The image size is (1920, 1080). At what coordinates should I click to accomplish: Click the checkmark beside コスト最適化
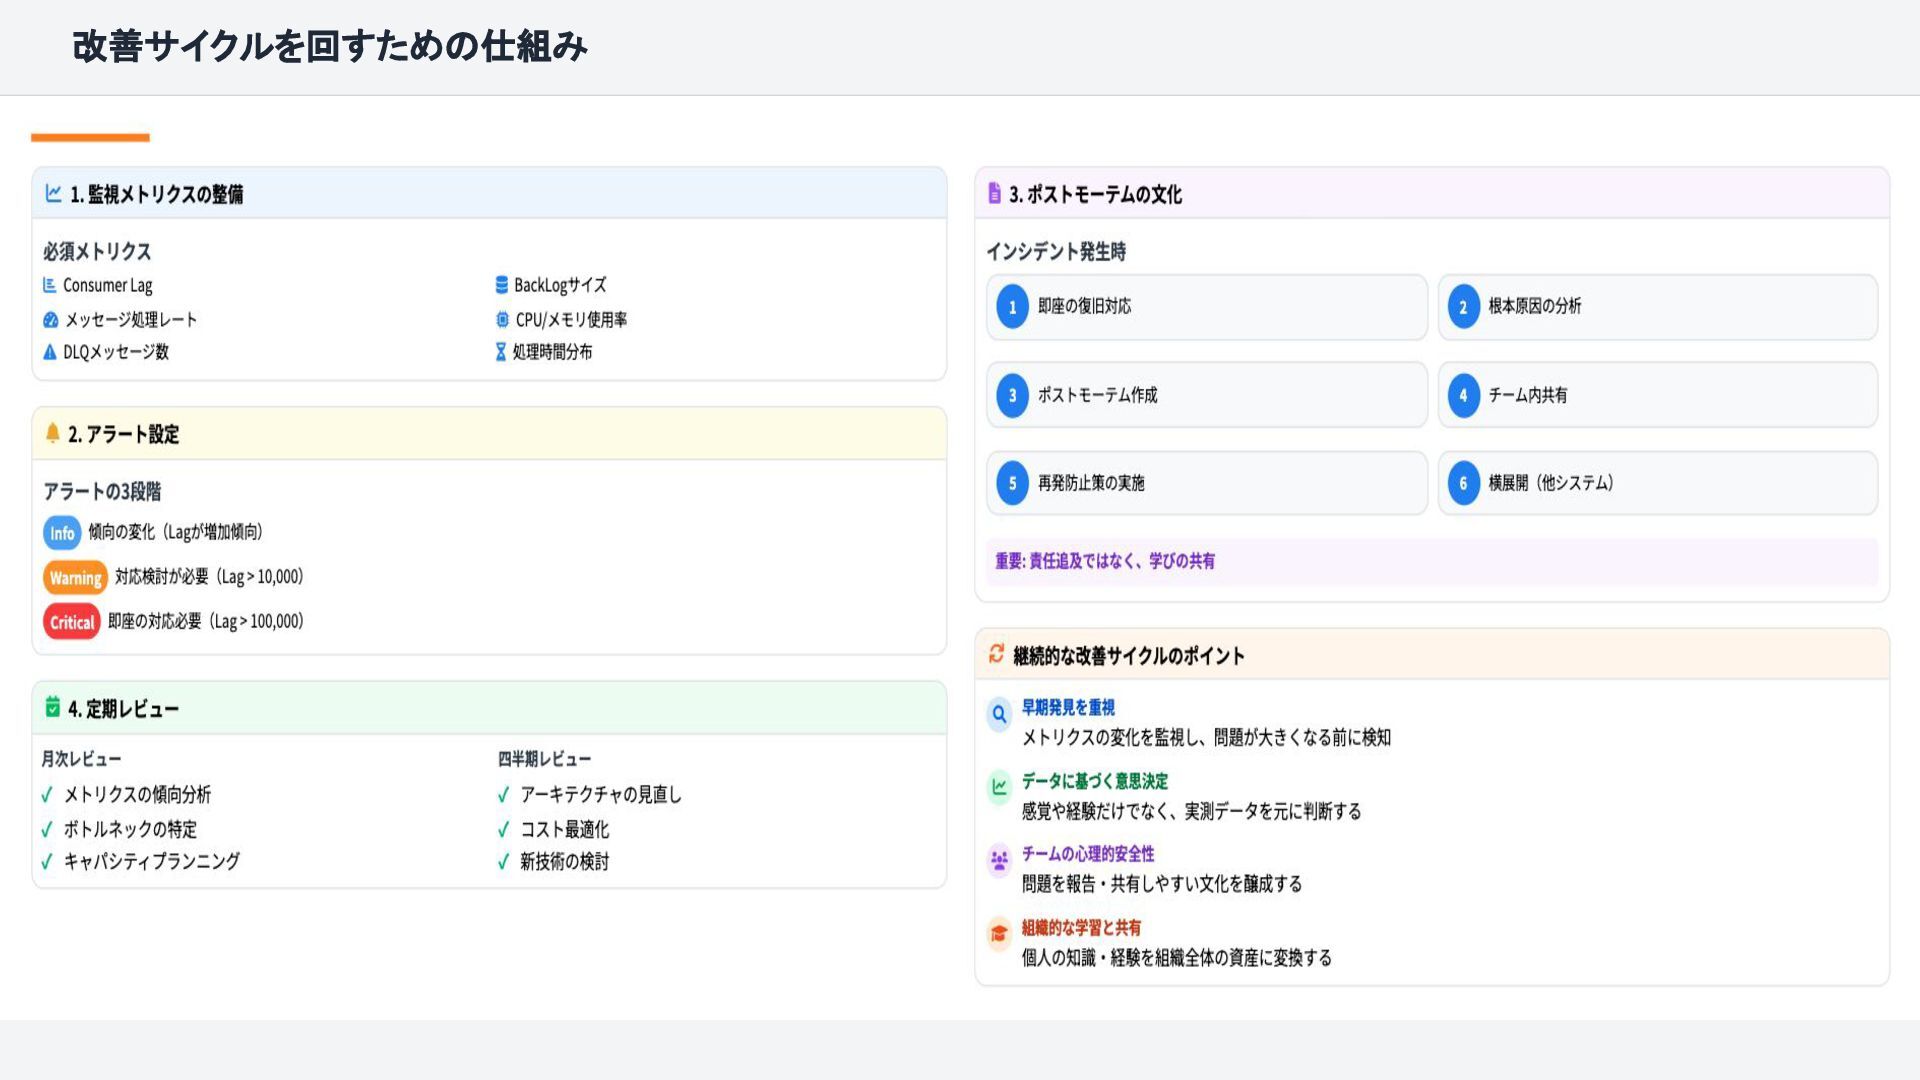coord(503,829)
